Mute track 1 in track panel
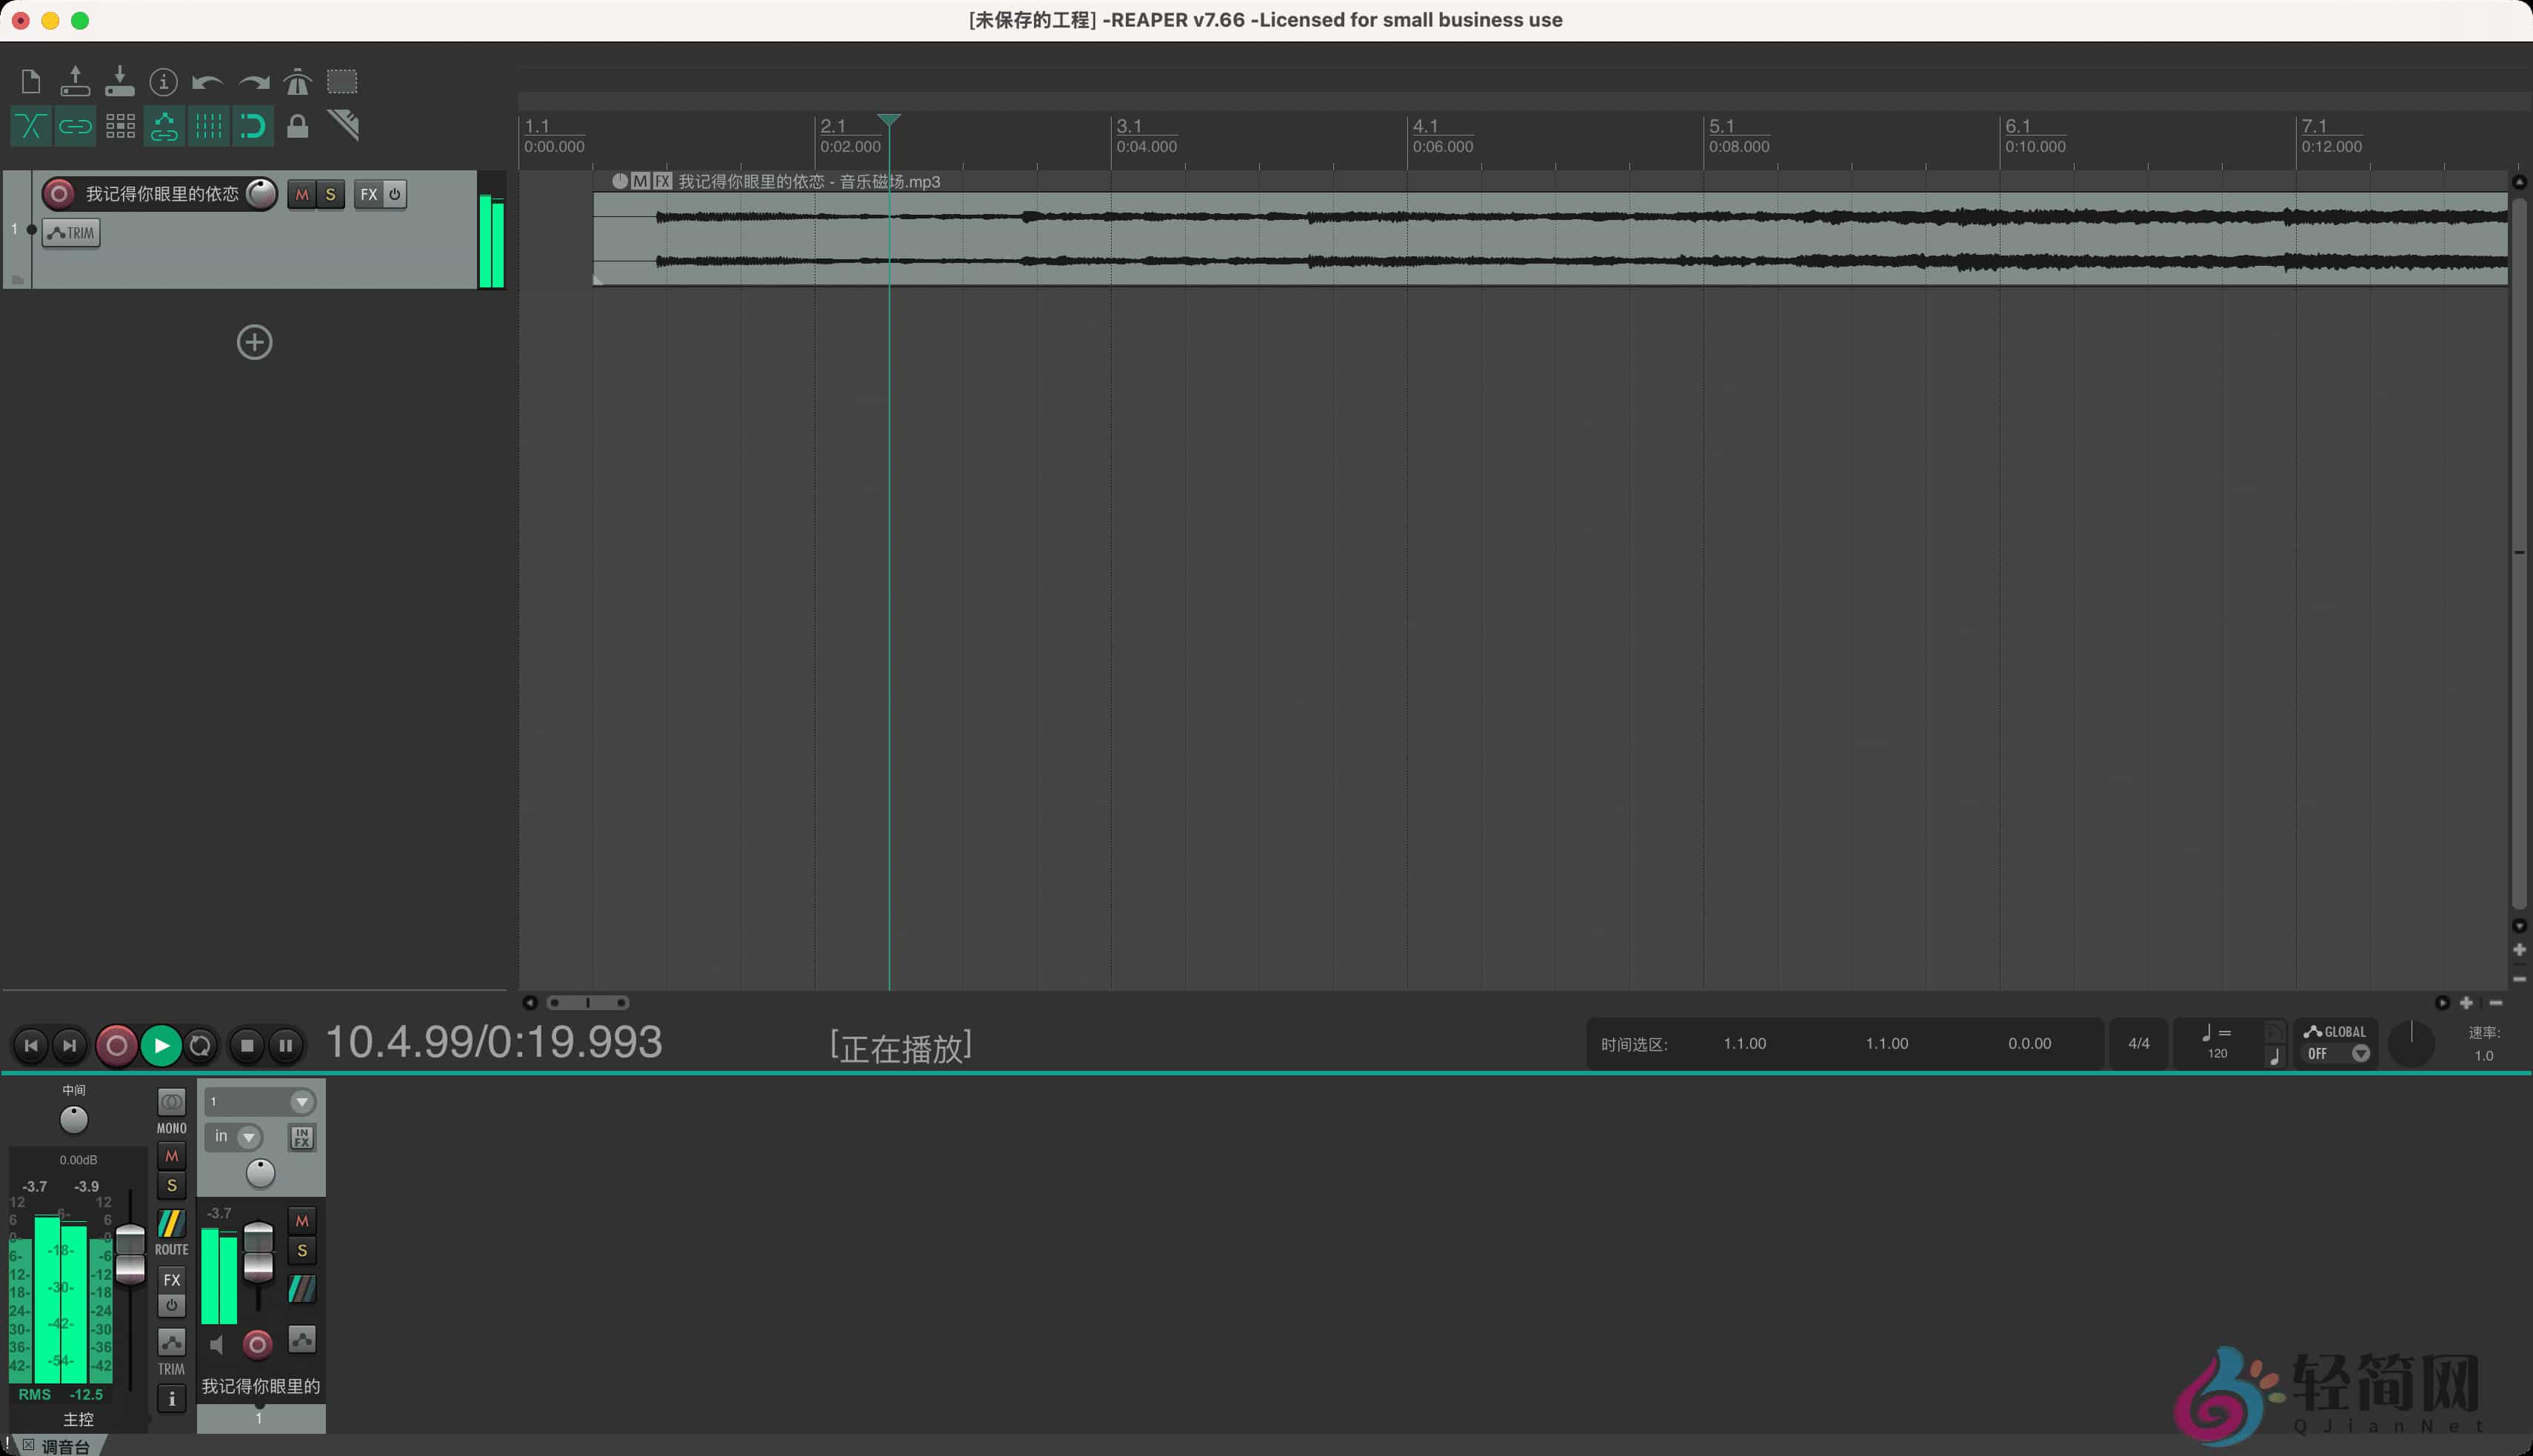The image size is (2533, 1456). pyautogui.click(x=301, y=194)
